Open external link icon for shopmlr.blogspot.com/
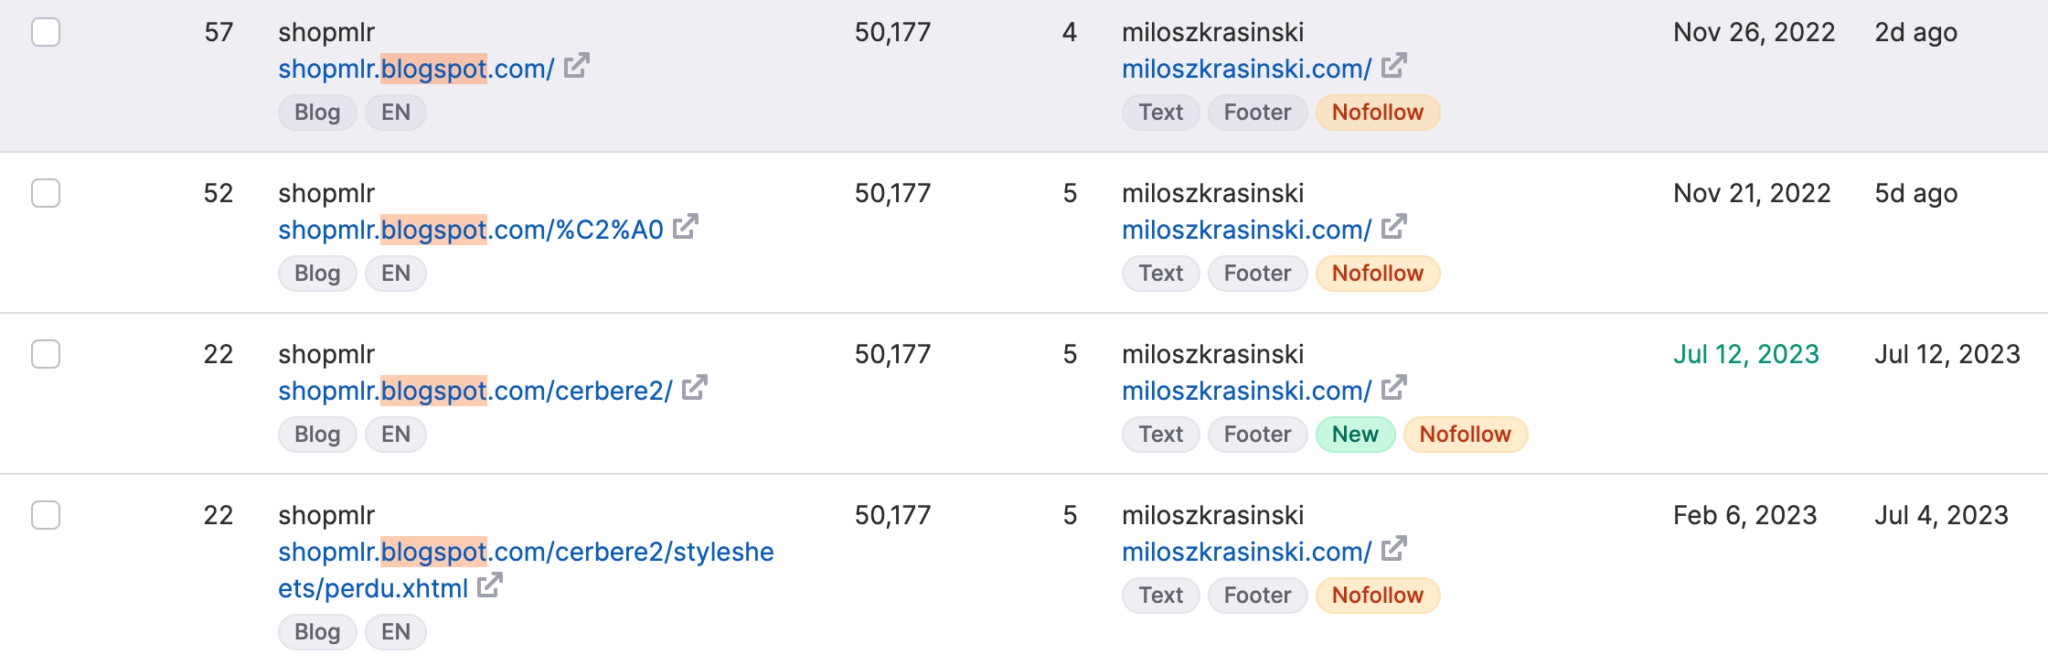The height and width of the screenshot is (666, 2048). (x=577, y=66)
